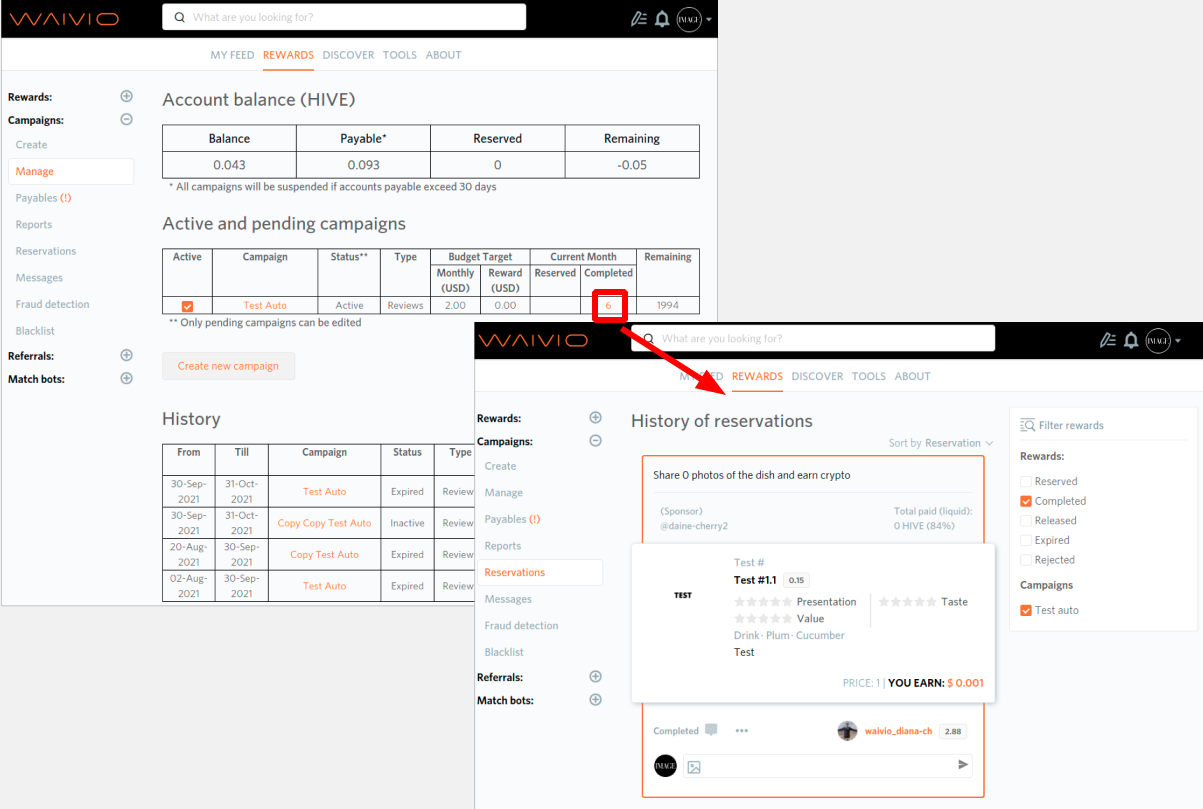The image size is (1203, 809).
Task: Open the Copy Copy Test Auto campaign
Action: (324, 523)
